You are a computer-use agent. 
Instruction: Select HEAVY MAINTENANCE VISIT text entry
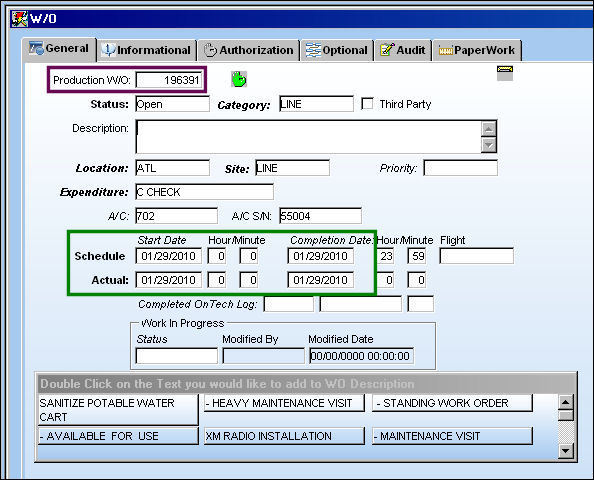coord(284,403)
